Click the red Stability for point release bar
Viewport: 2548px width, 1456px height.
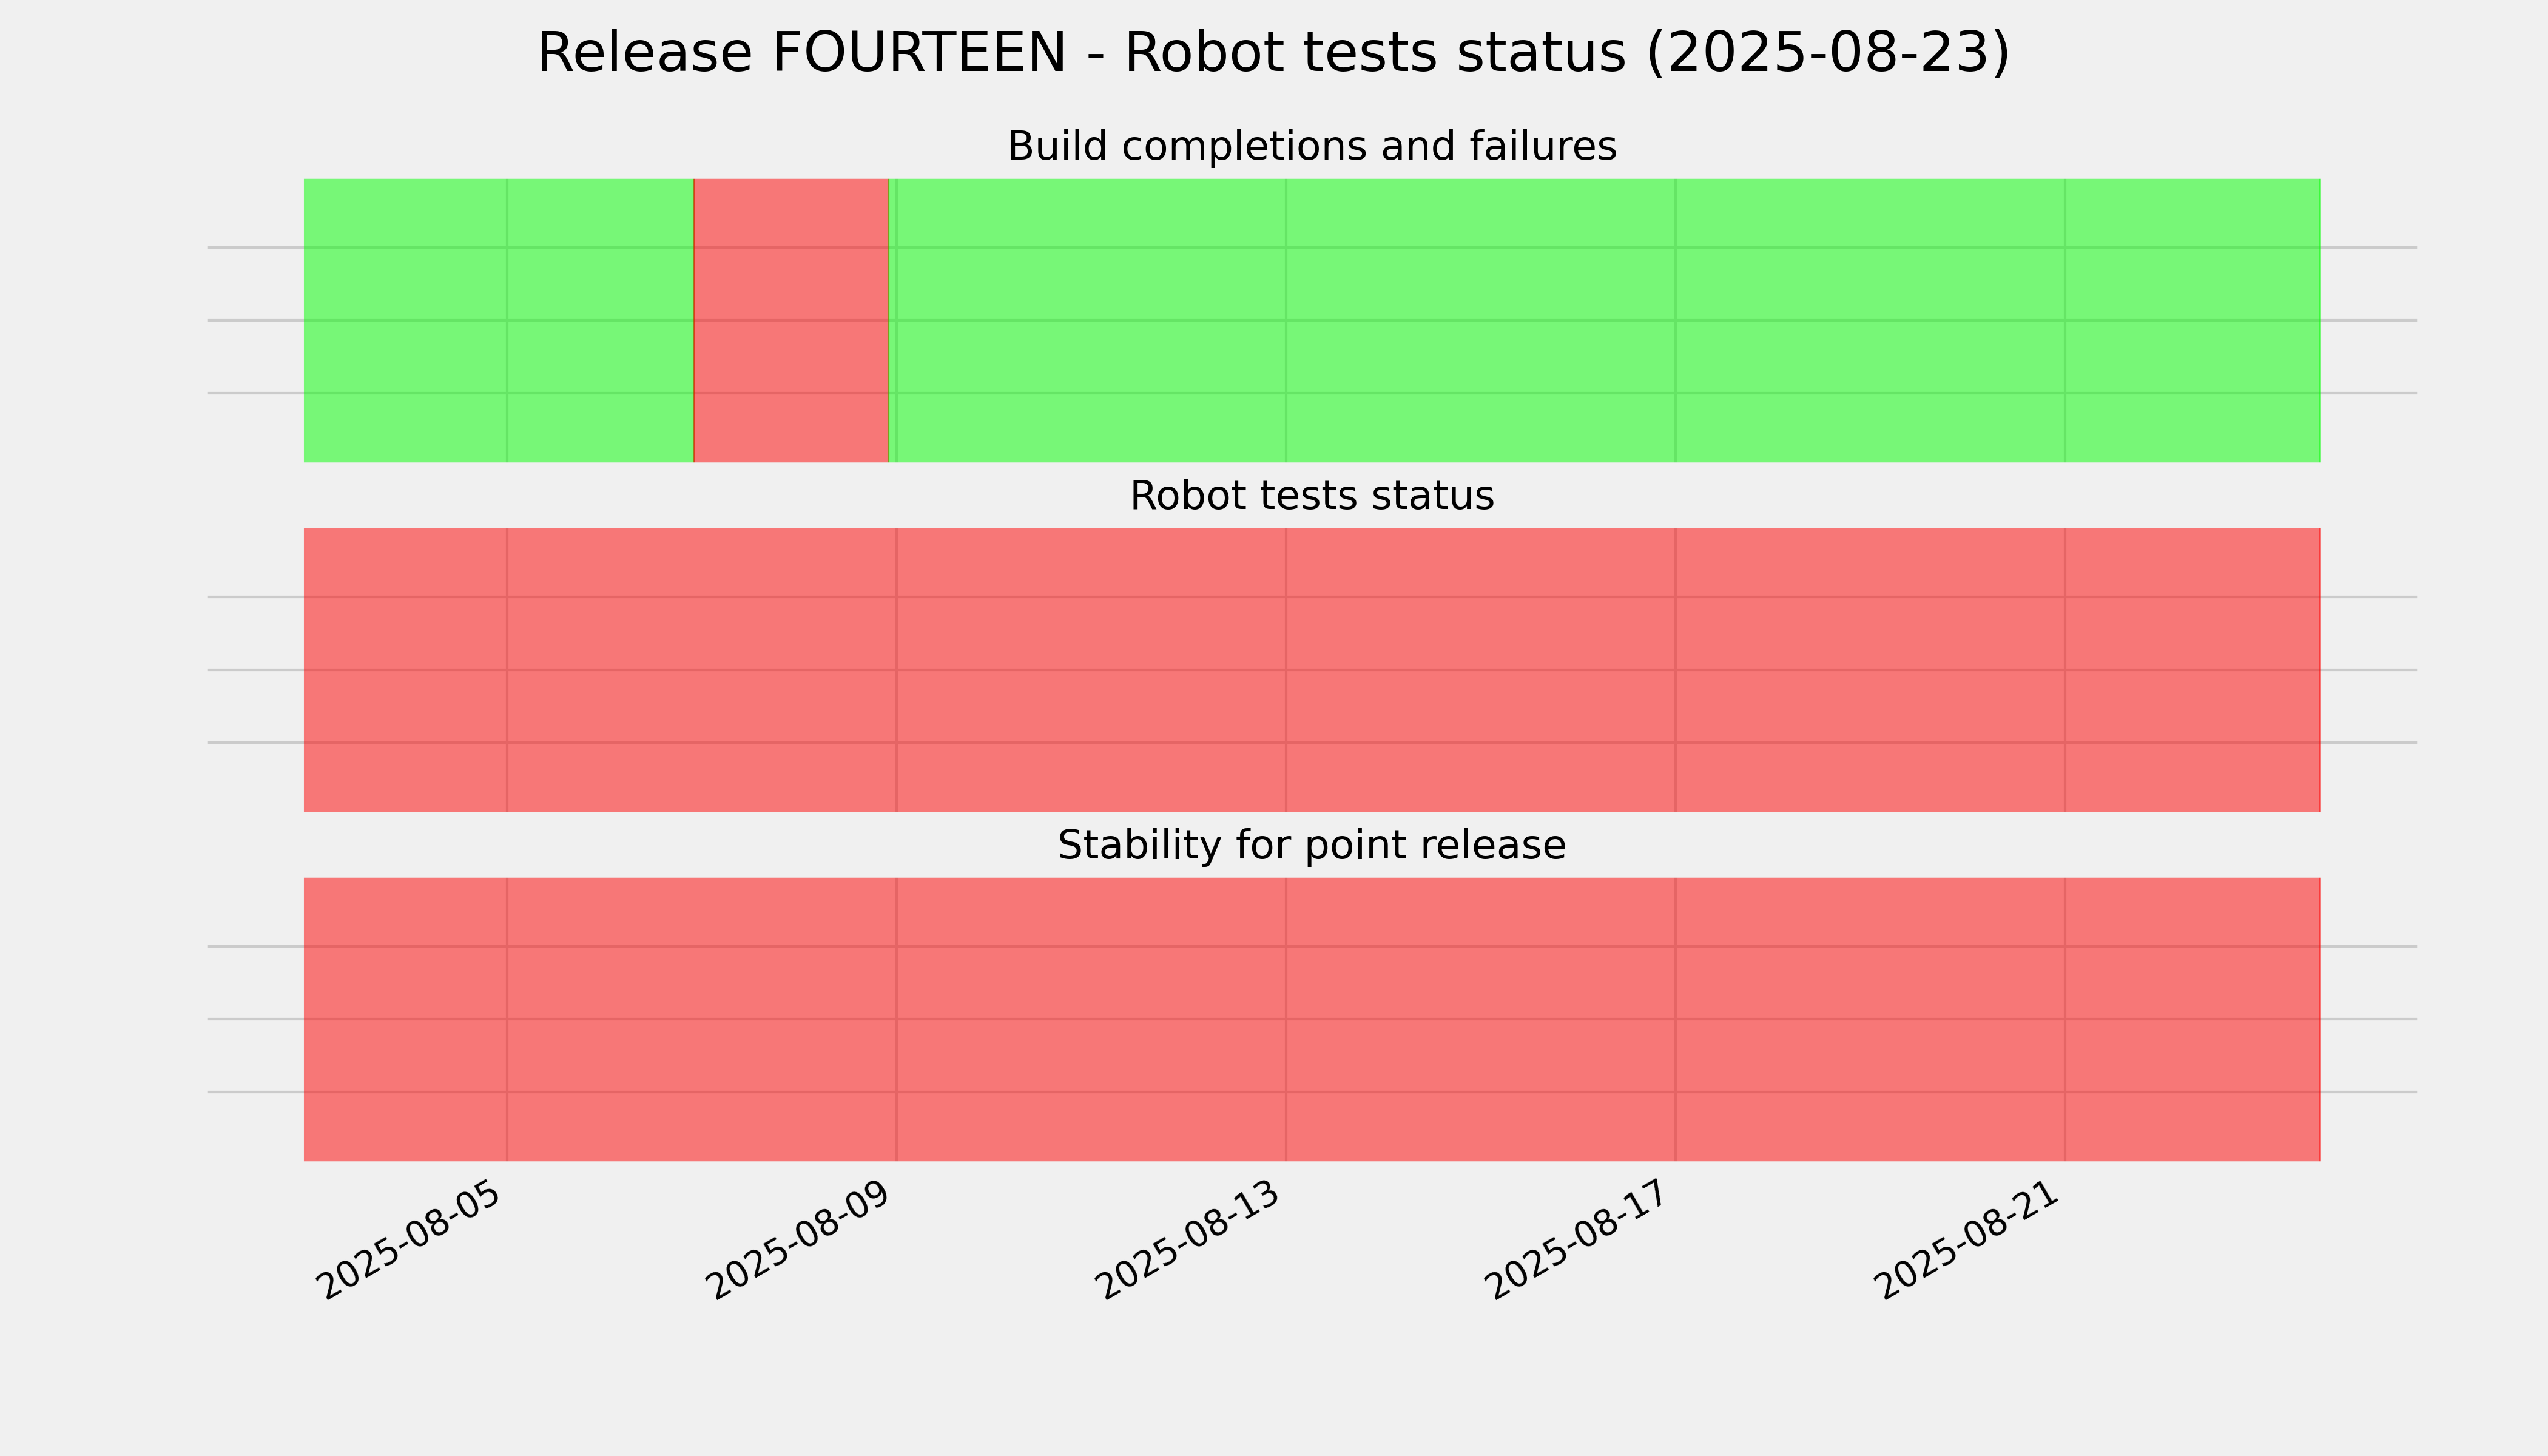1312,1019
